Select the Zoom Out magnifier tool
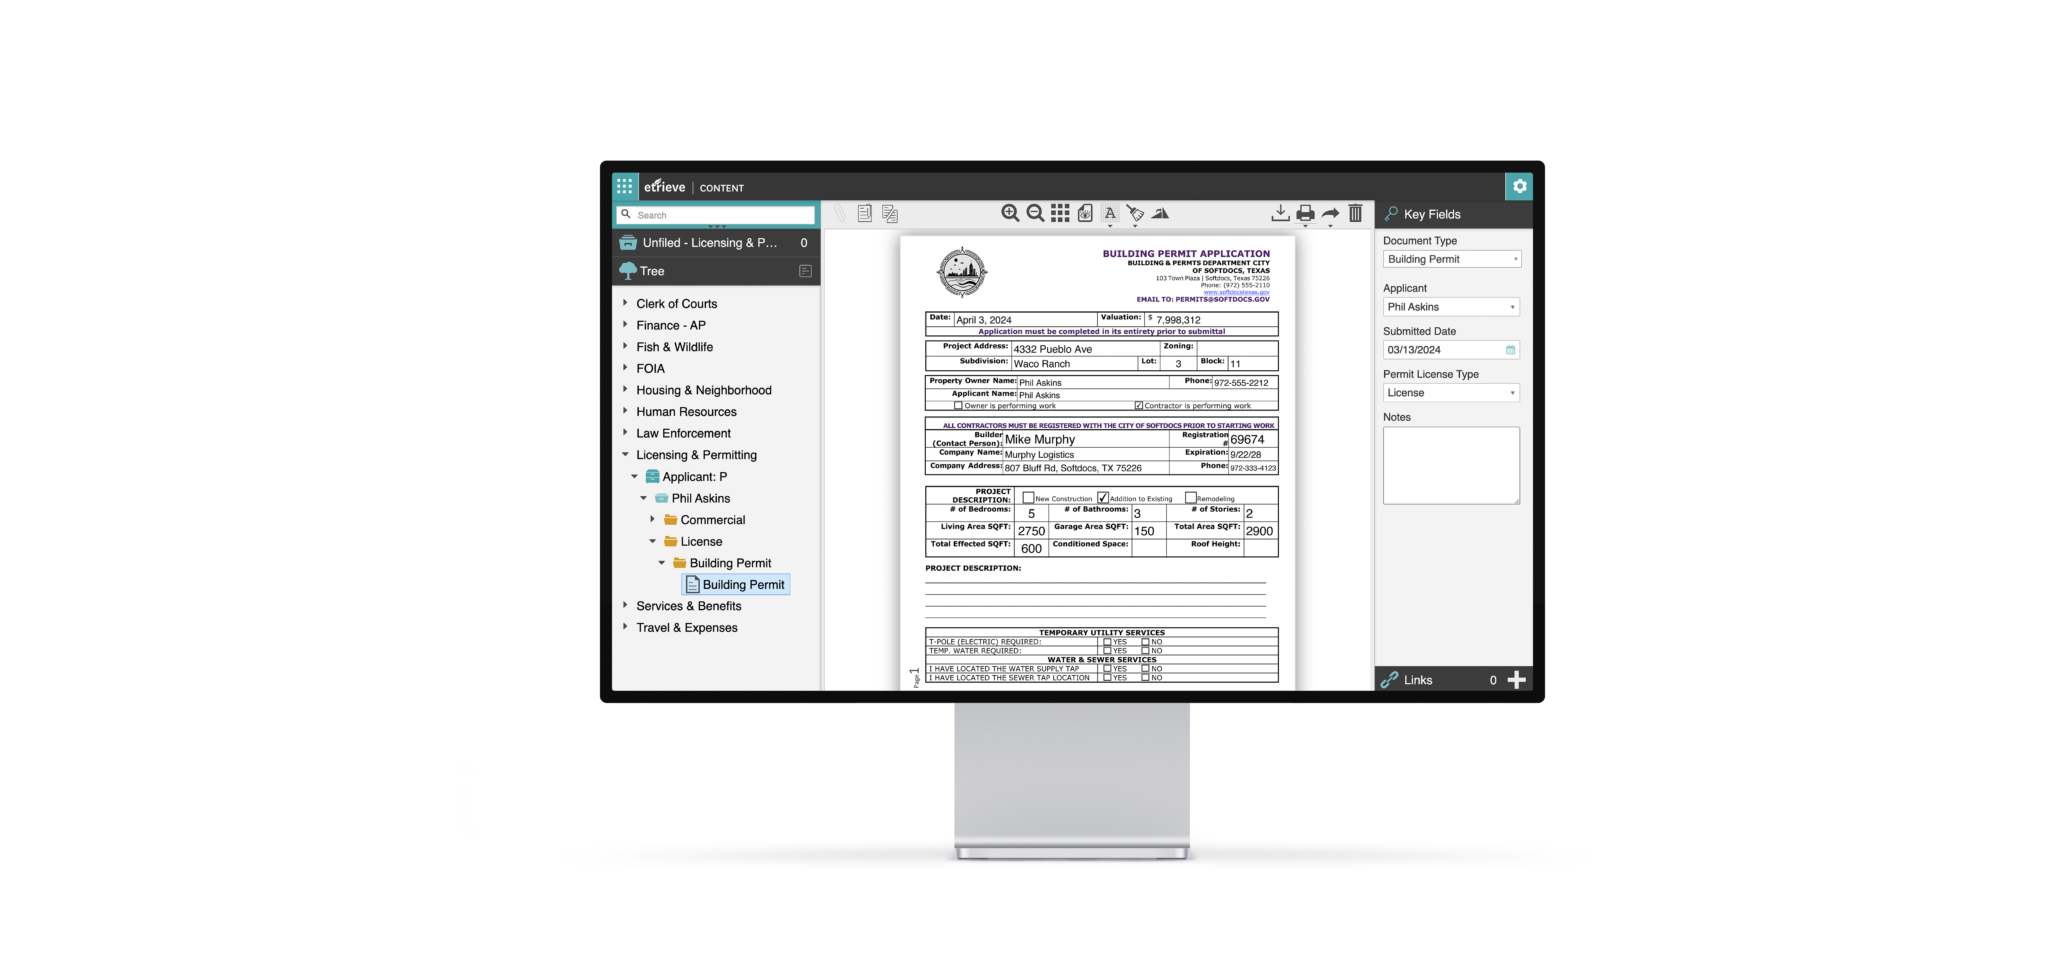Image resolution: width=2048 pixels, height=962 pixels. point(1035,212)
